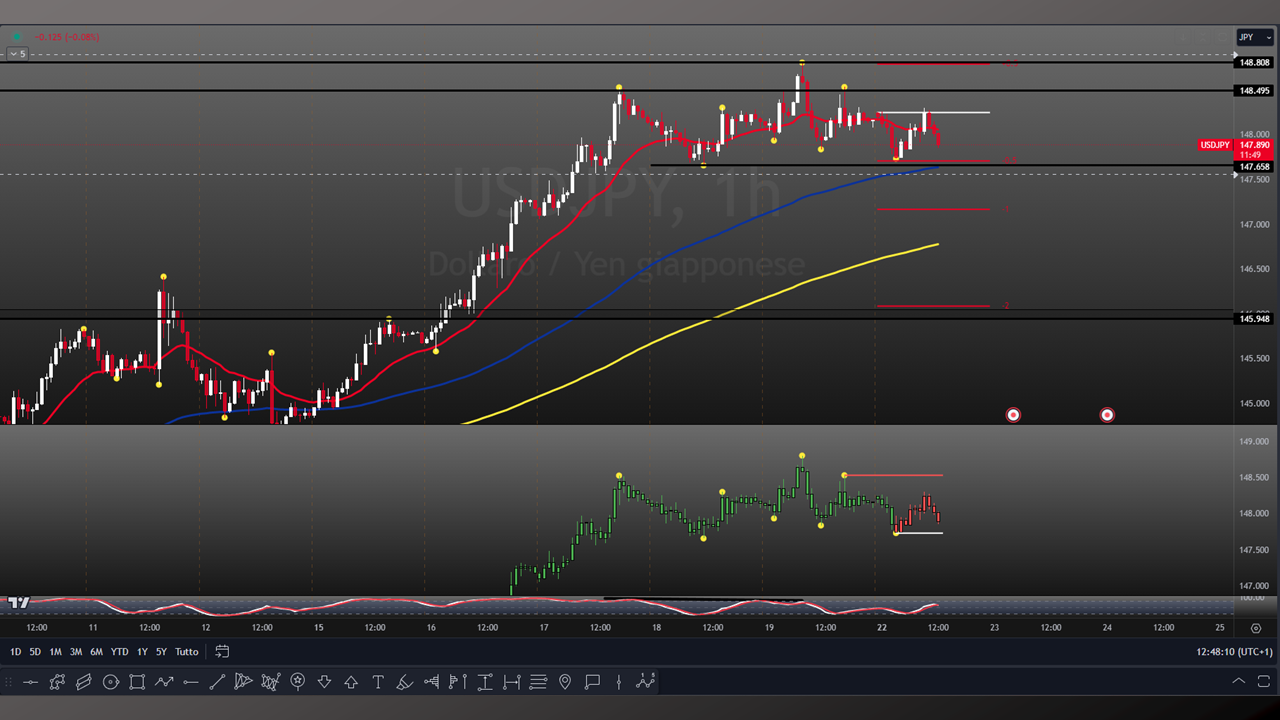The width and height of the screenshot is (1280, 720).
Task: Select the polyline path drawing tool
Action: [x=57, y=682]
